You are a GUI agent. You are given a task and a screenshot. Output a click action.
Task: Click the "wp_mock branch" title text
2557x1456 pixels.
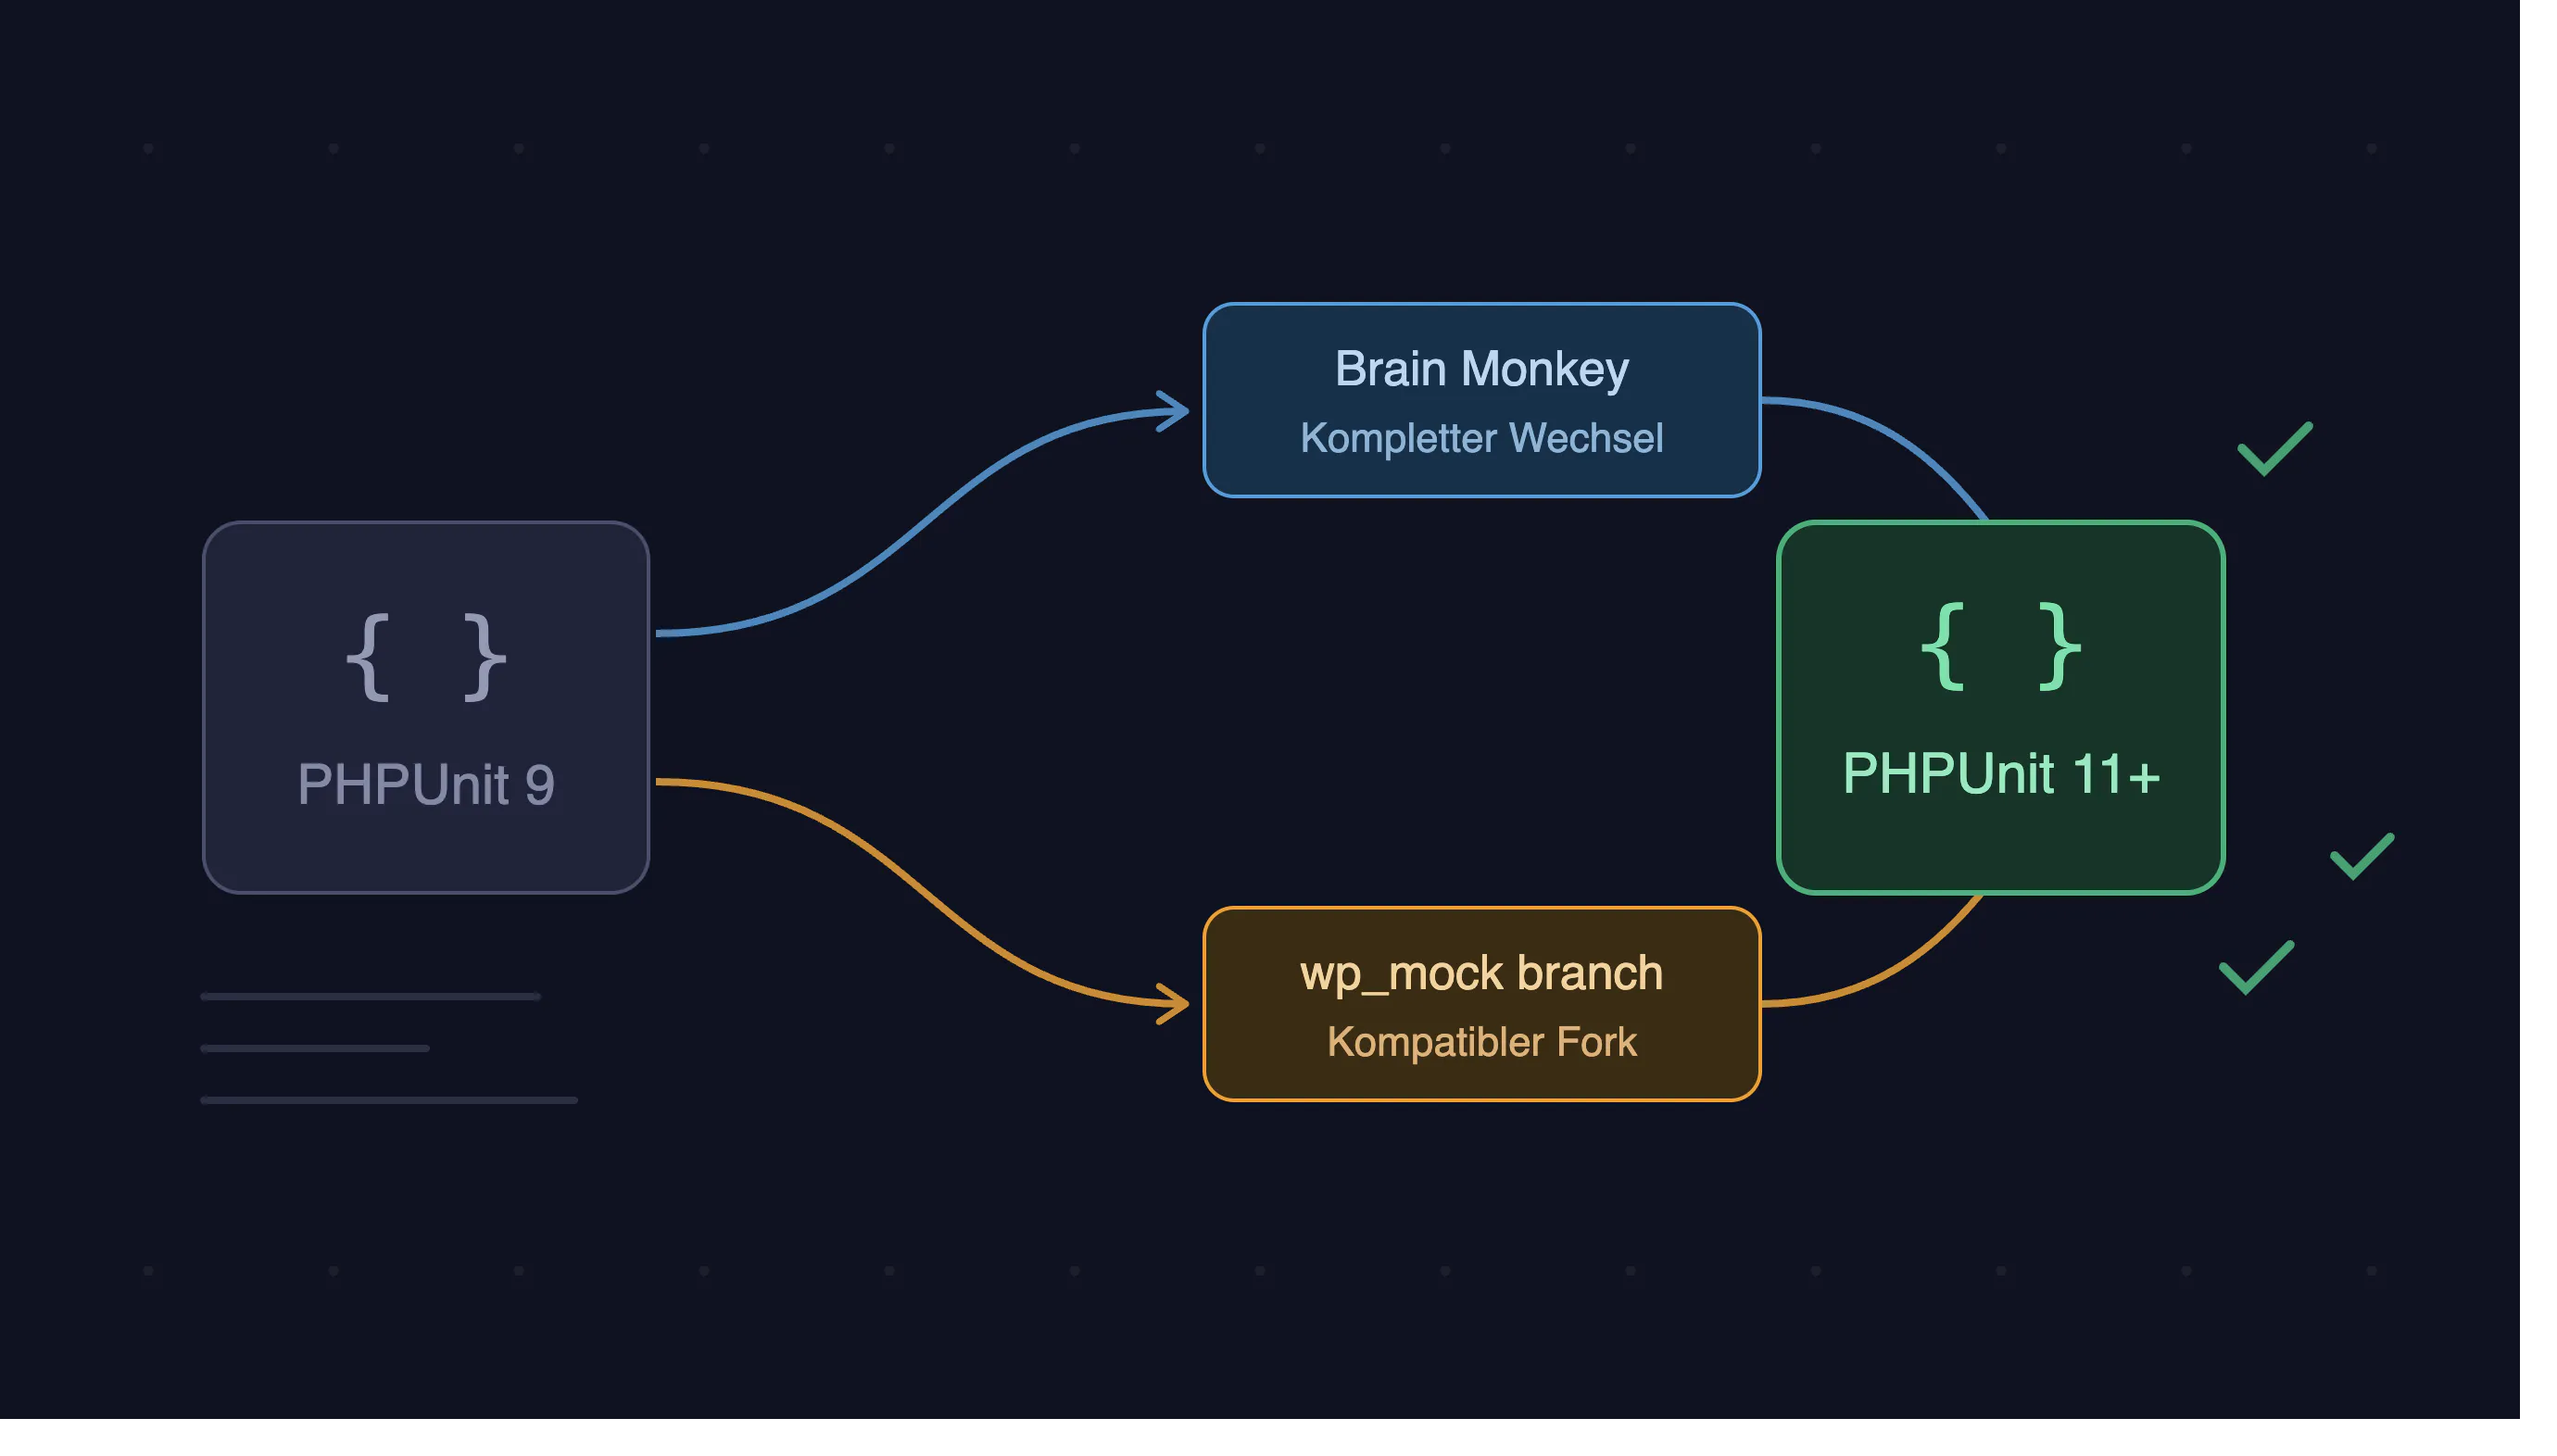tap(1481, 973)
